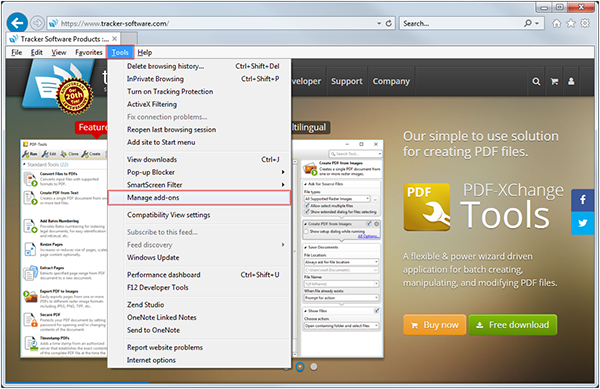Click into the browser Search field
600x389 pixels.
click(x=461, y=23)
